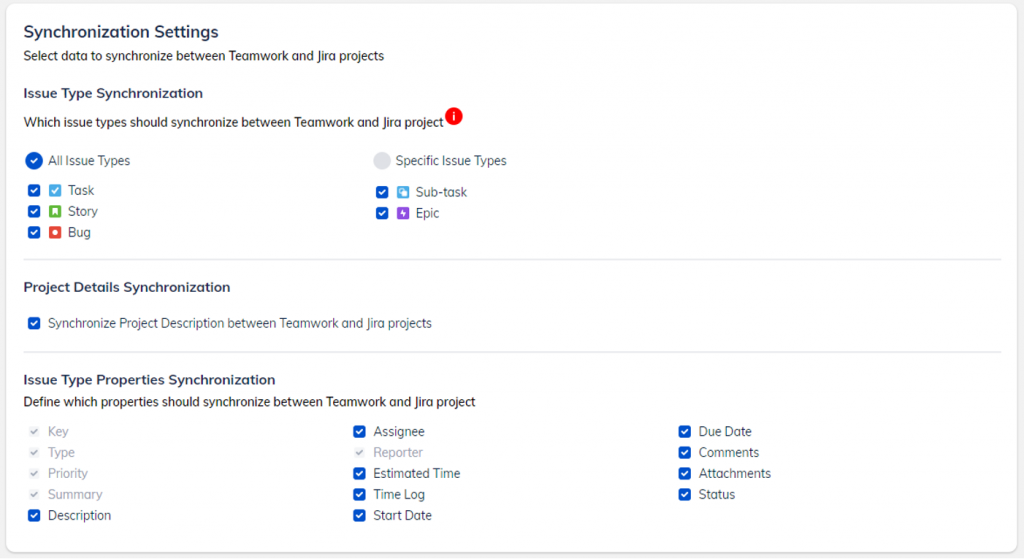The image size is (1024, 559).
Task: Click the green Story issue type icon
Action: pyautogui.click(x=56, y=211)
